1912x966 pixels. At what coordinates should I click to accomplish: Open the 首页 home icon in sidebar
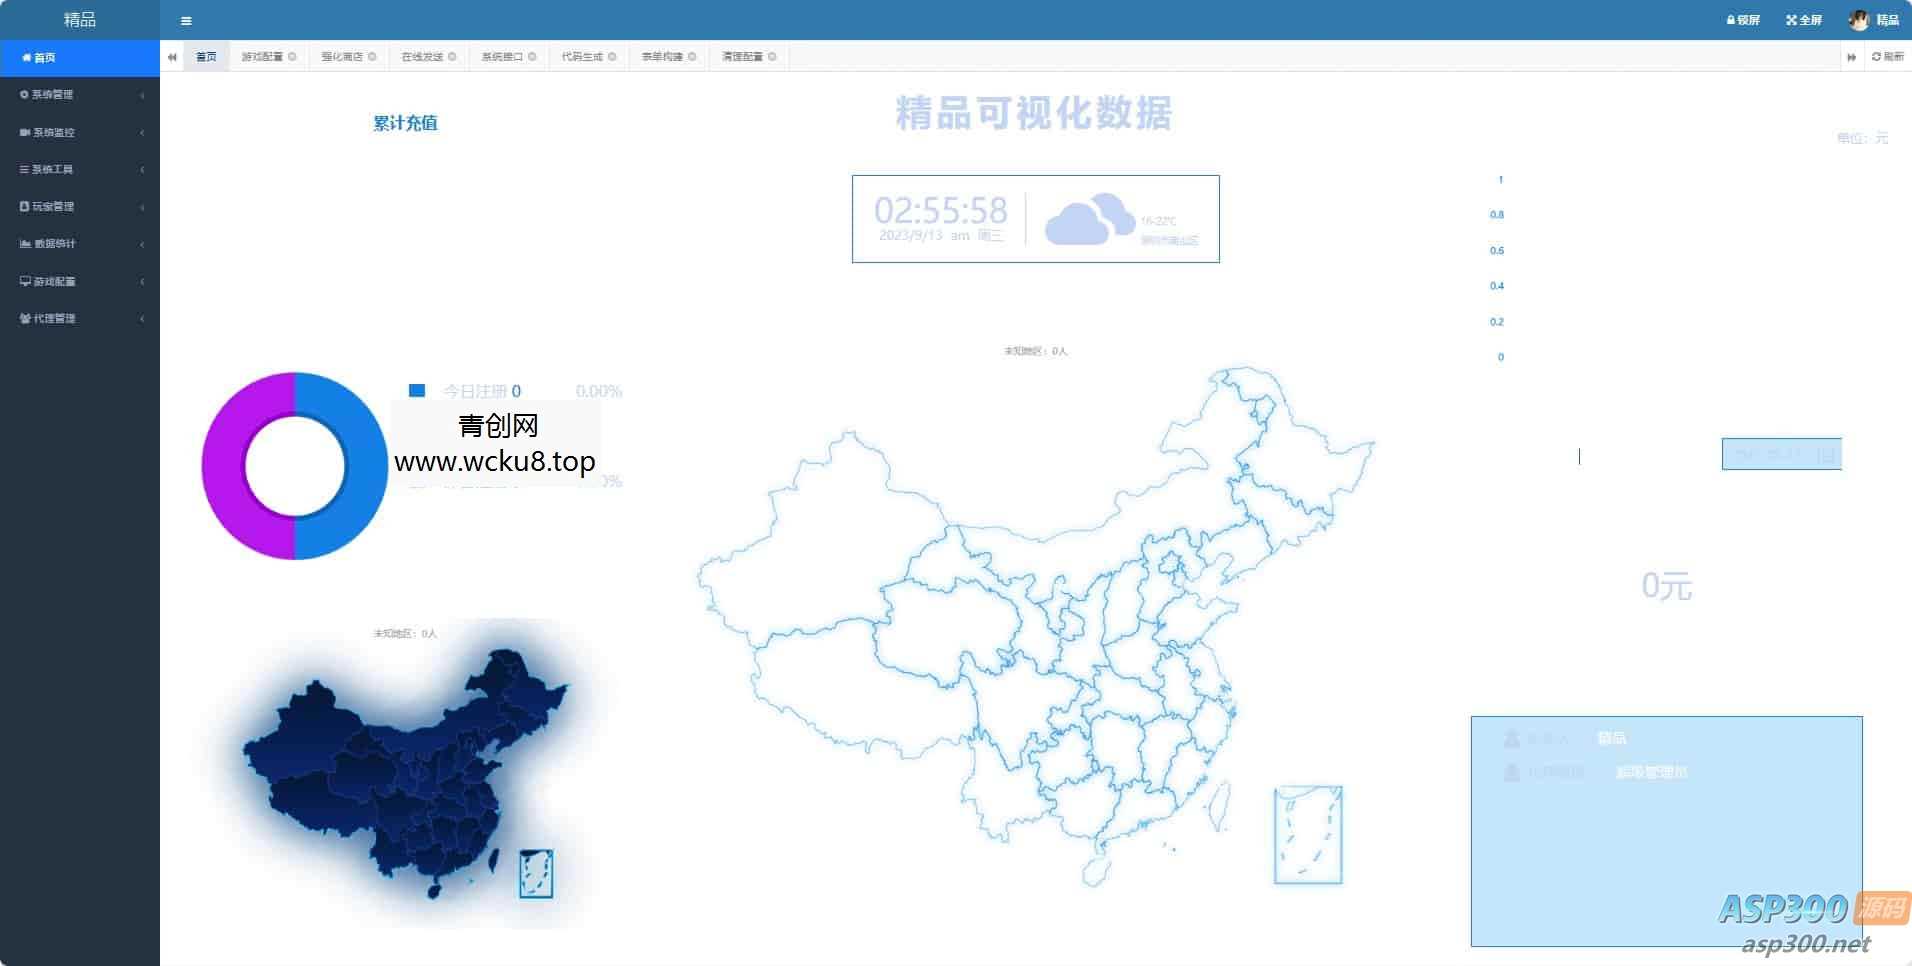(x=27, y=57)
